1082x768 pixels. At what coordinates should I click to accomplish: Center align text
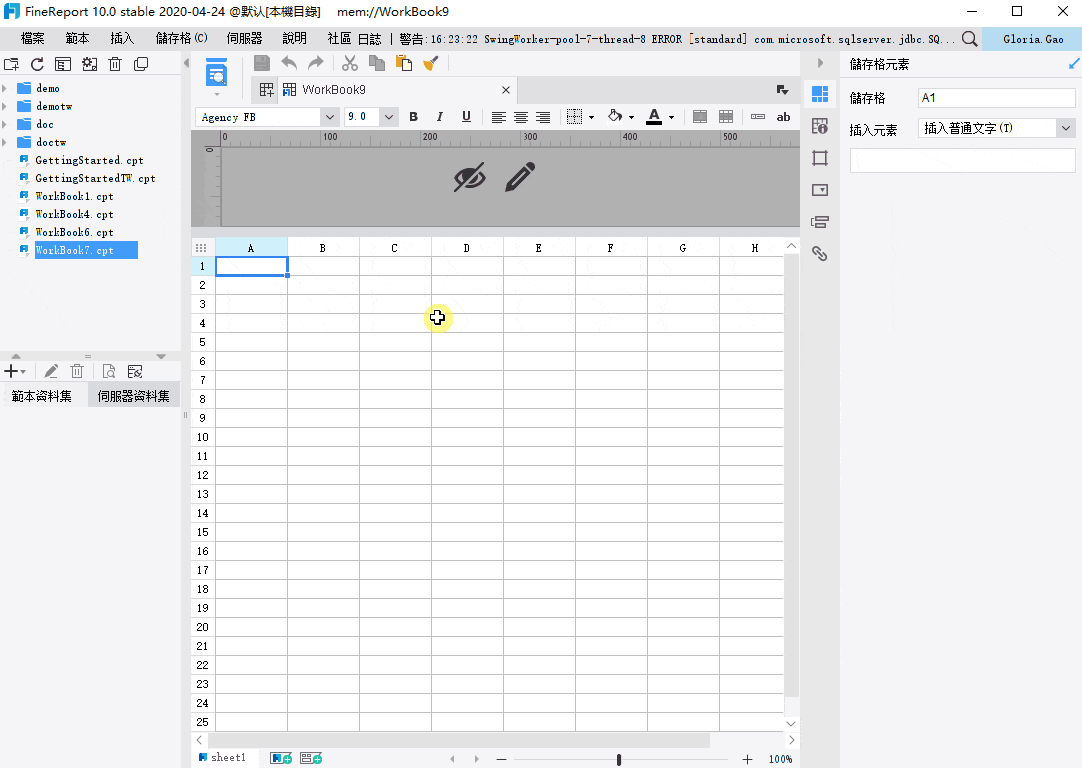click(x=521, y=117)
